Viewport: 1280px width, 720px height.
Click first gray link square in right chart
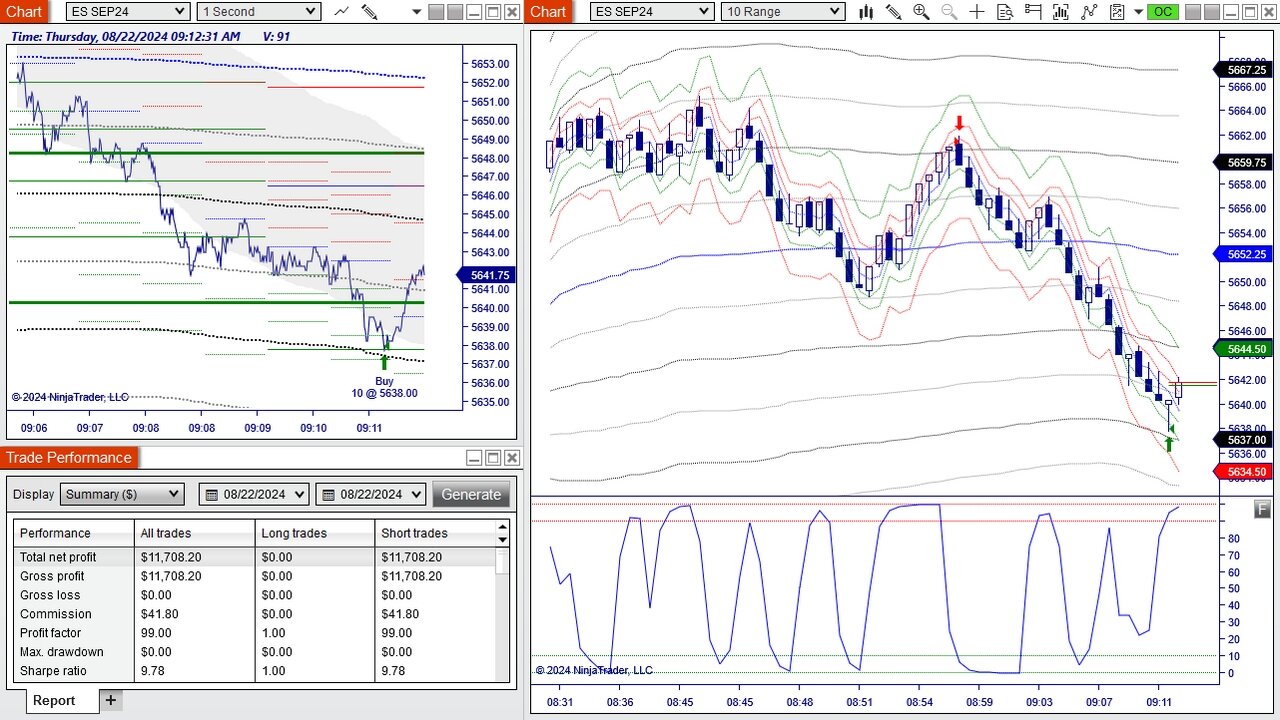[1193, 11]
